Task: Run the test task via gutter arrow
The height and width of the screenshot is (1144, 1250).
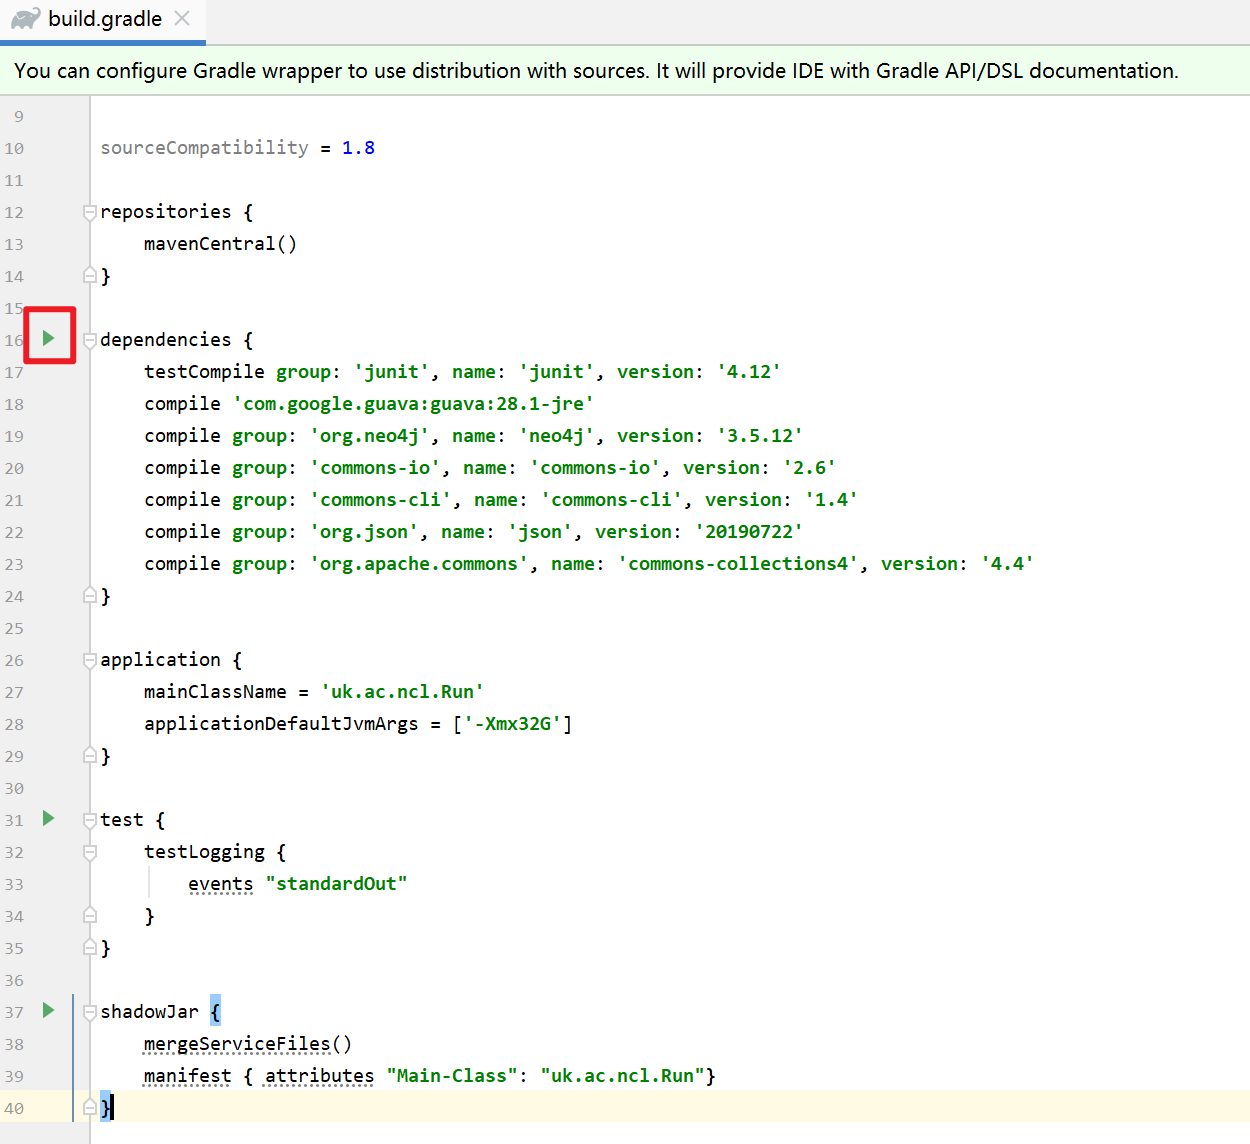Action: click(x=48, y=818)
